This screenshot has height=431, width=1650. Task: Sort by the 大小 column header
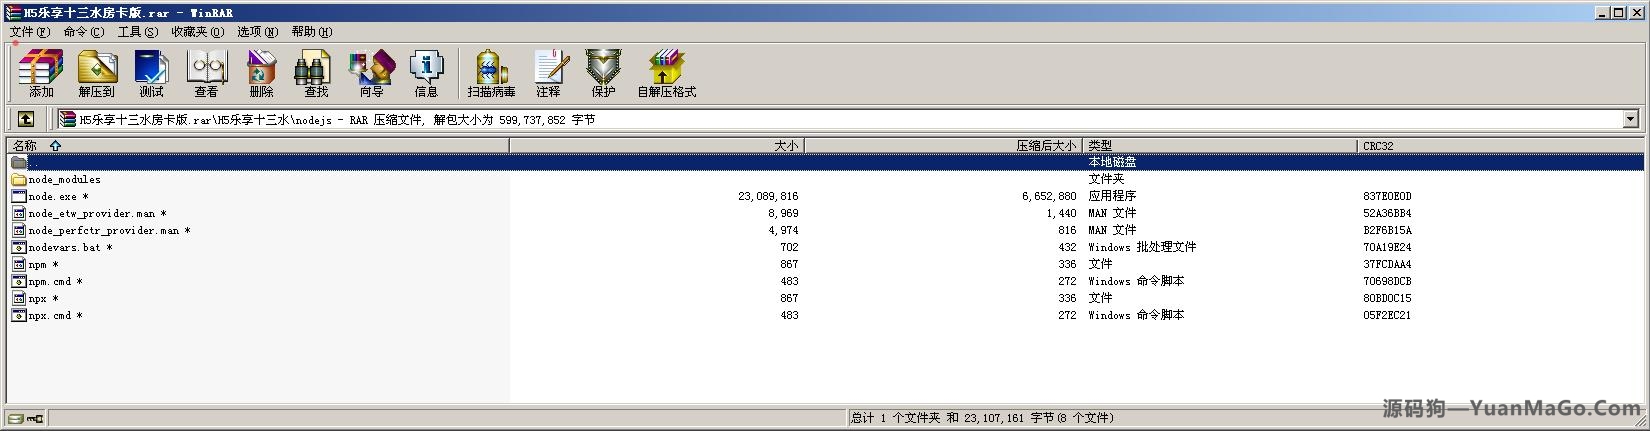pyautogui.click(x=657, y=145)
